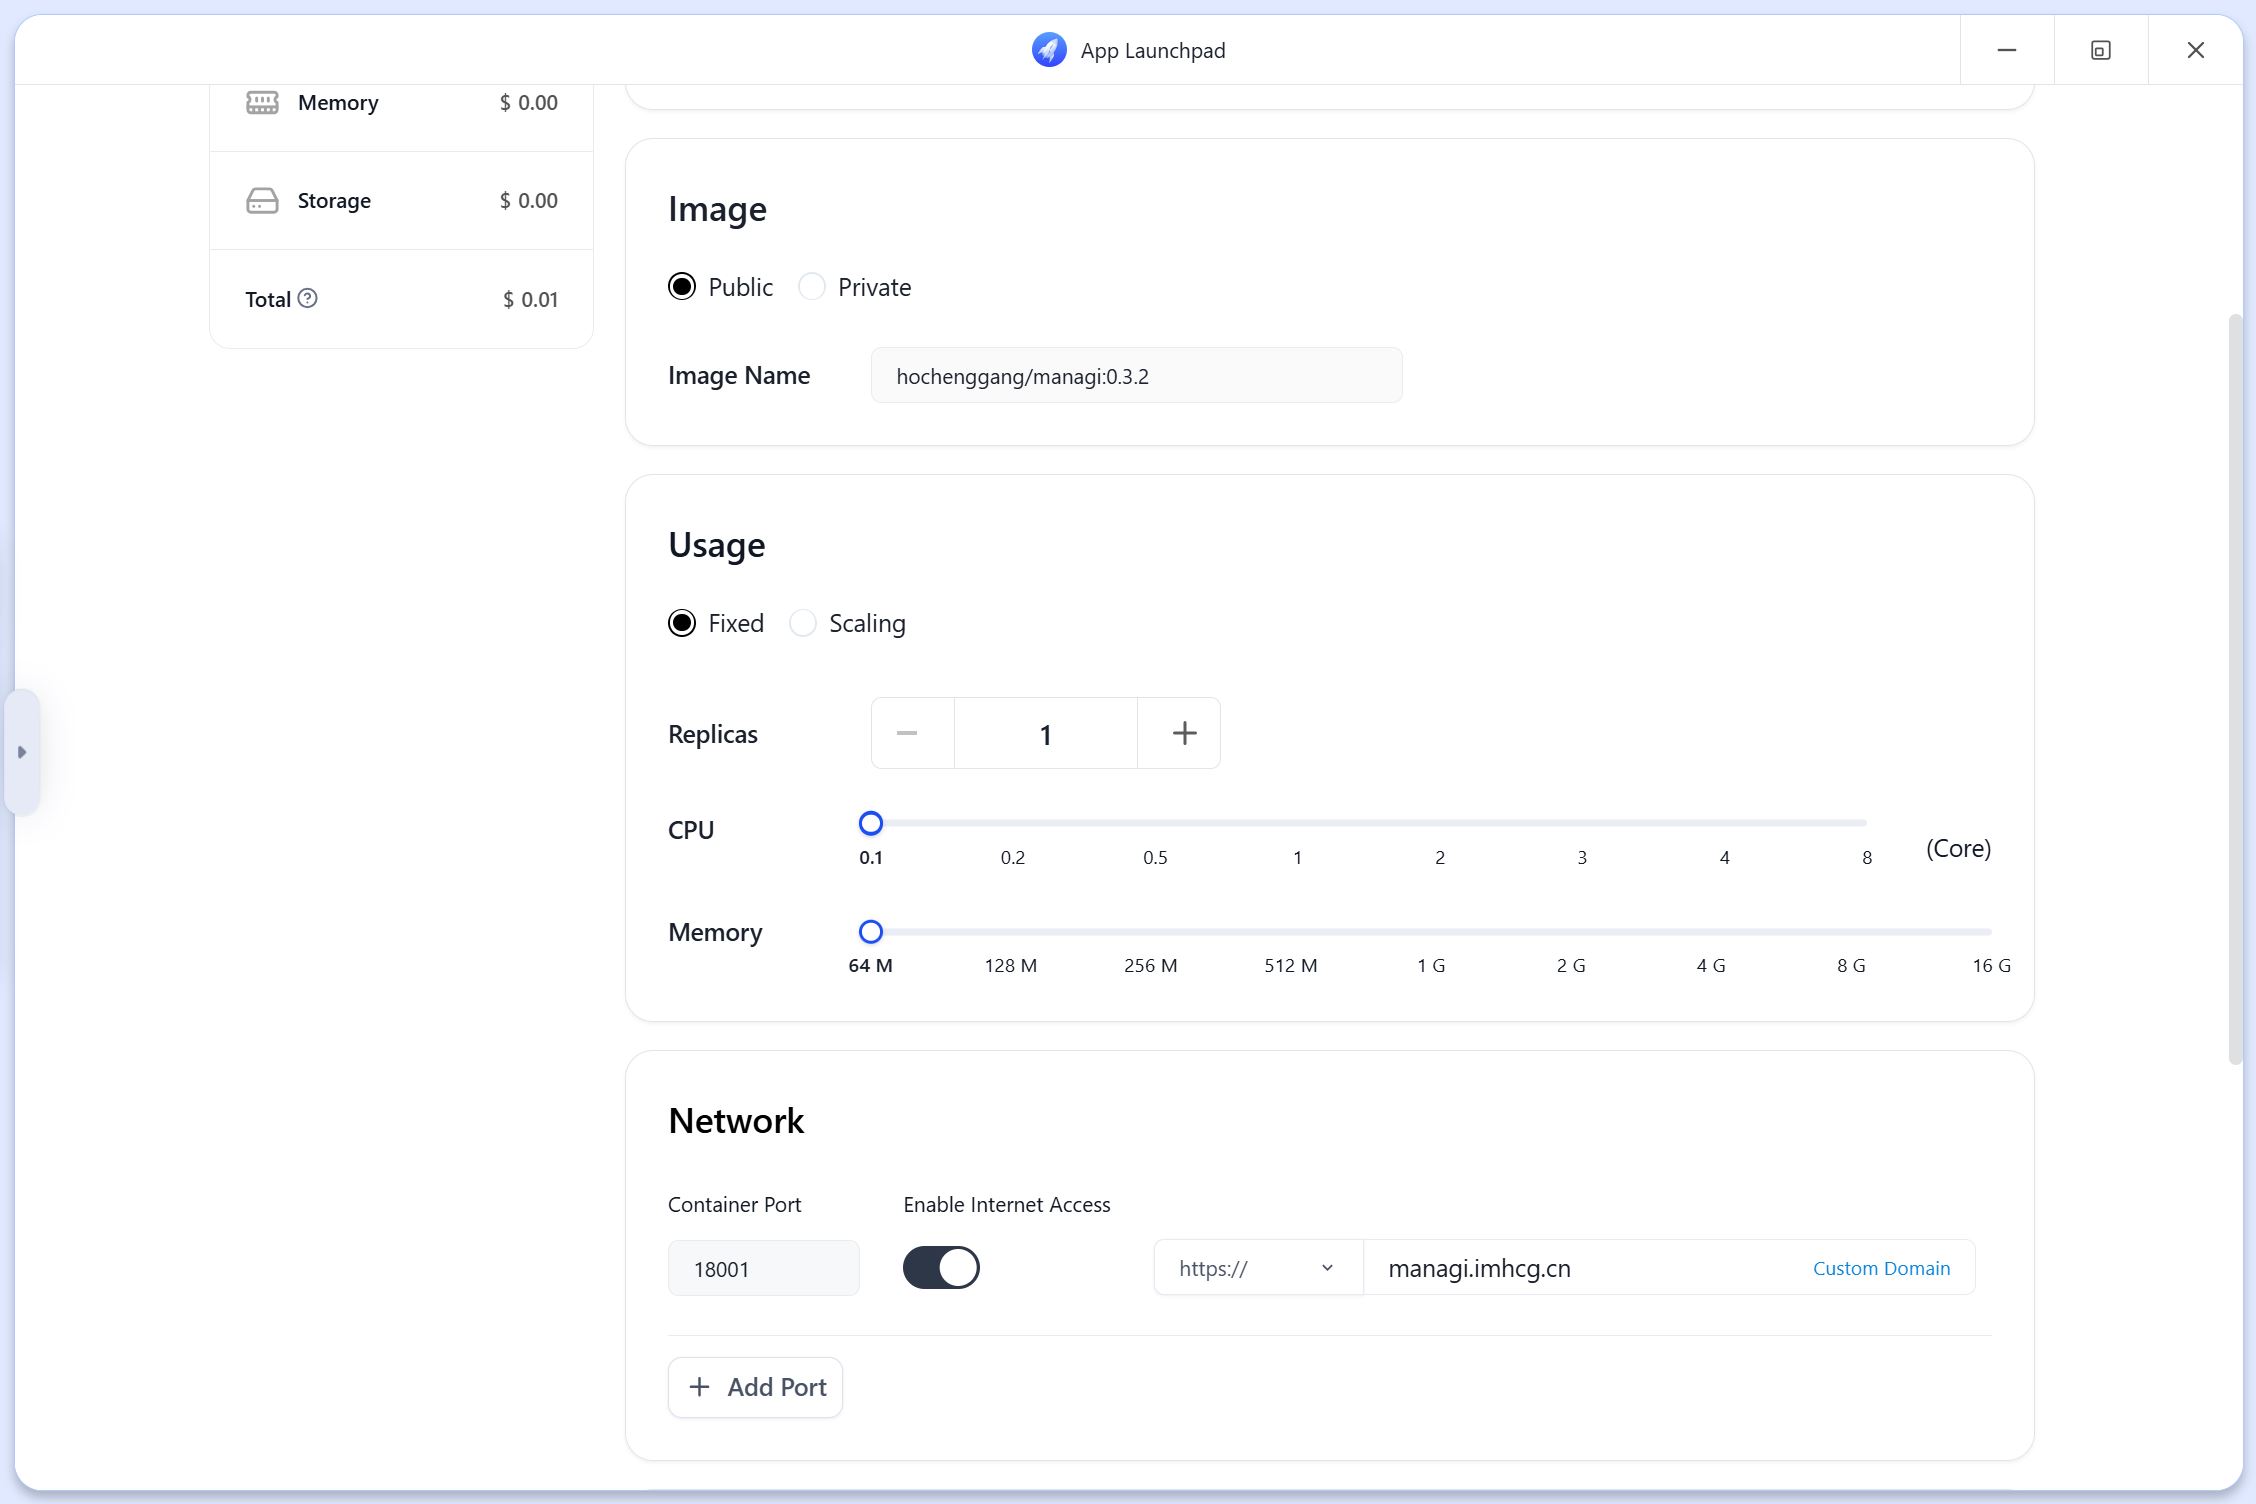This screenshot has height=1504, width=2256.
Task: Expand the left sidebar arrow handle
Action: tap(22, 752)
